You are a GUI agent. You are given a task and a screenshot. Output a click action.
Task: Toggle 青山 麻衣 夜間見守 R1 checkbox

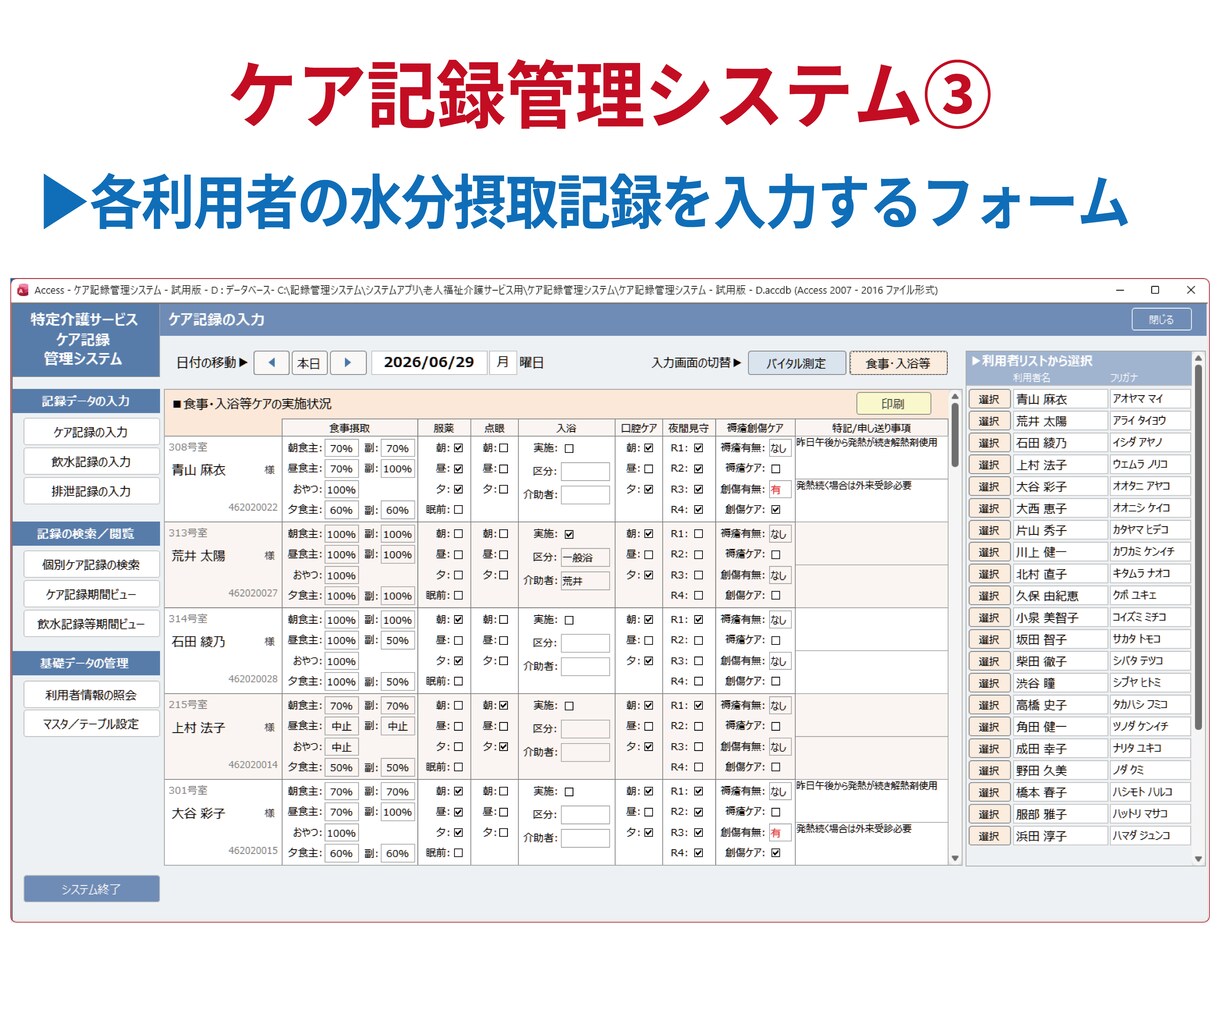tap(698, 448)
